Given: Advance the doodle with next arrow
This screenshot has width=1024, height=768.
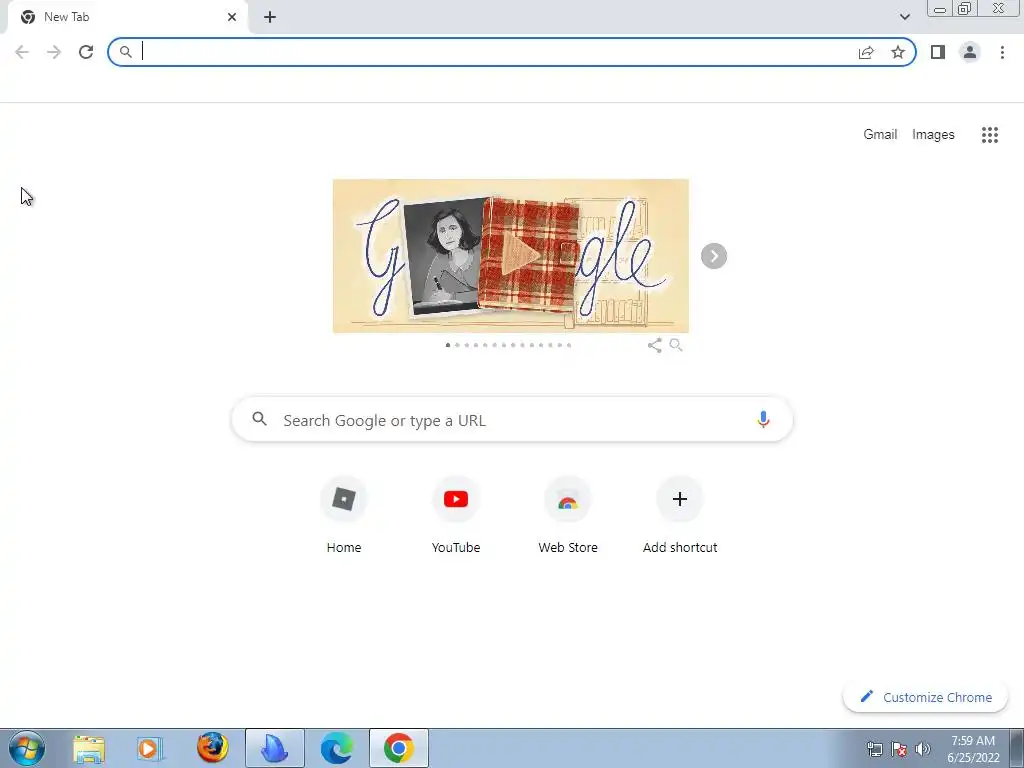Looking at the screenshot, I should tap(714, 256).
